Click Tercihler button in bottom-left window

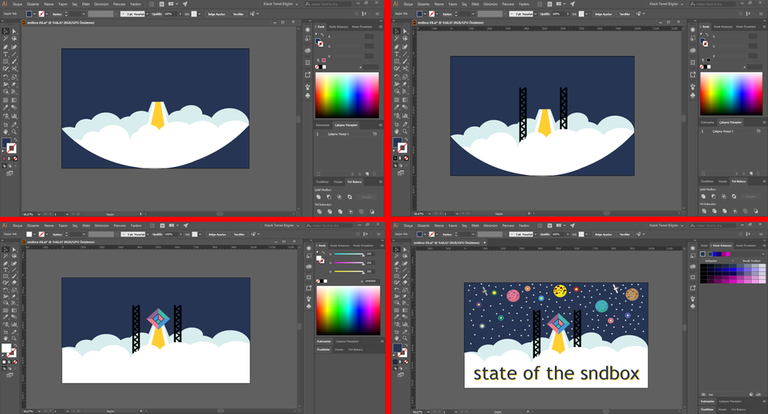tap(239, 234)
